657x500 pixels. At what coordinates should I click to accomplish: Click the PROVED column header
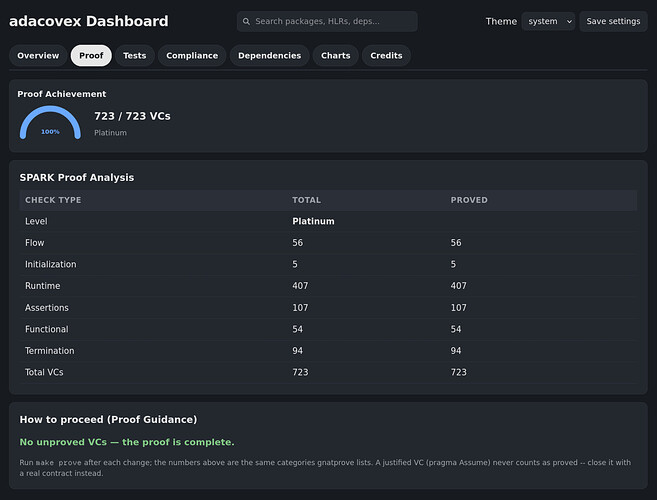(469, 200)
